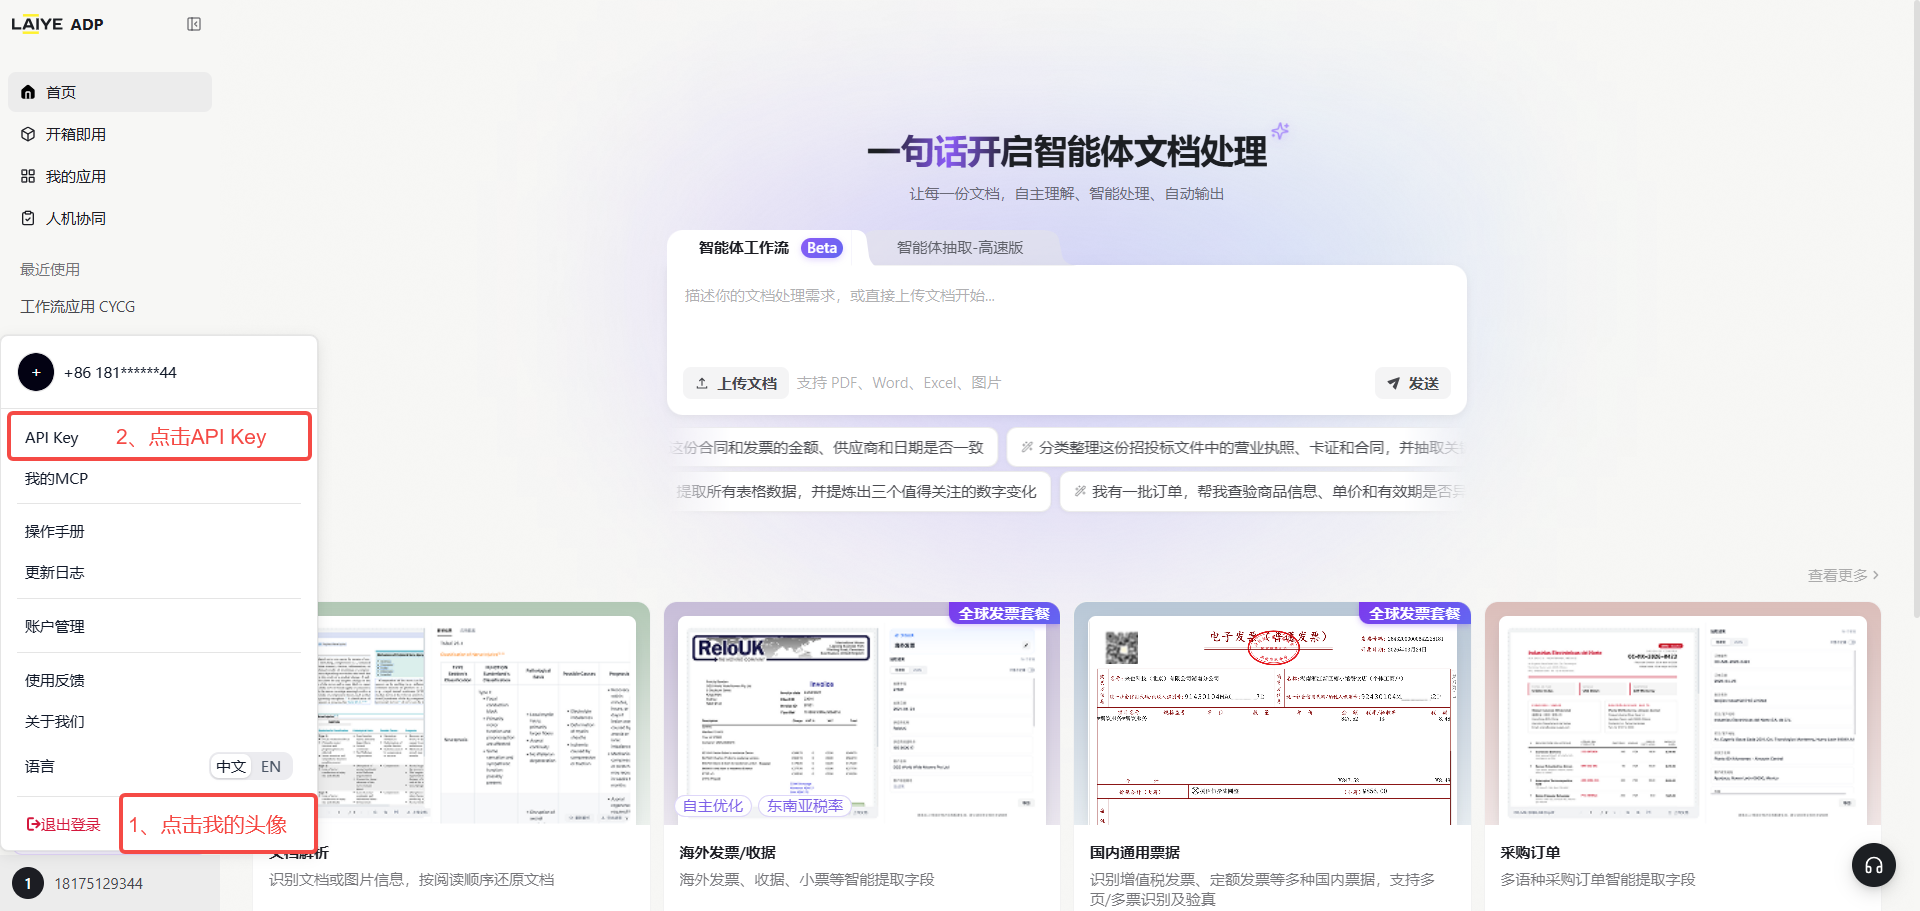Click the home icon beside 首页
Viewport: 1920px width, 911px height.
28,92
